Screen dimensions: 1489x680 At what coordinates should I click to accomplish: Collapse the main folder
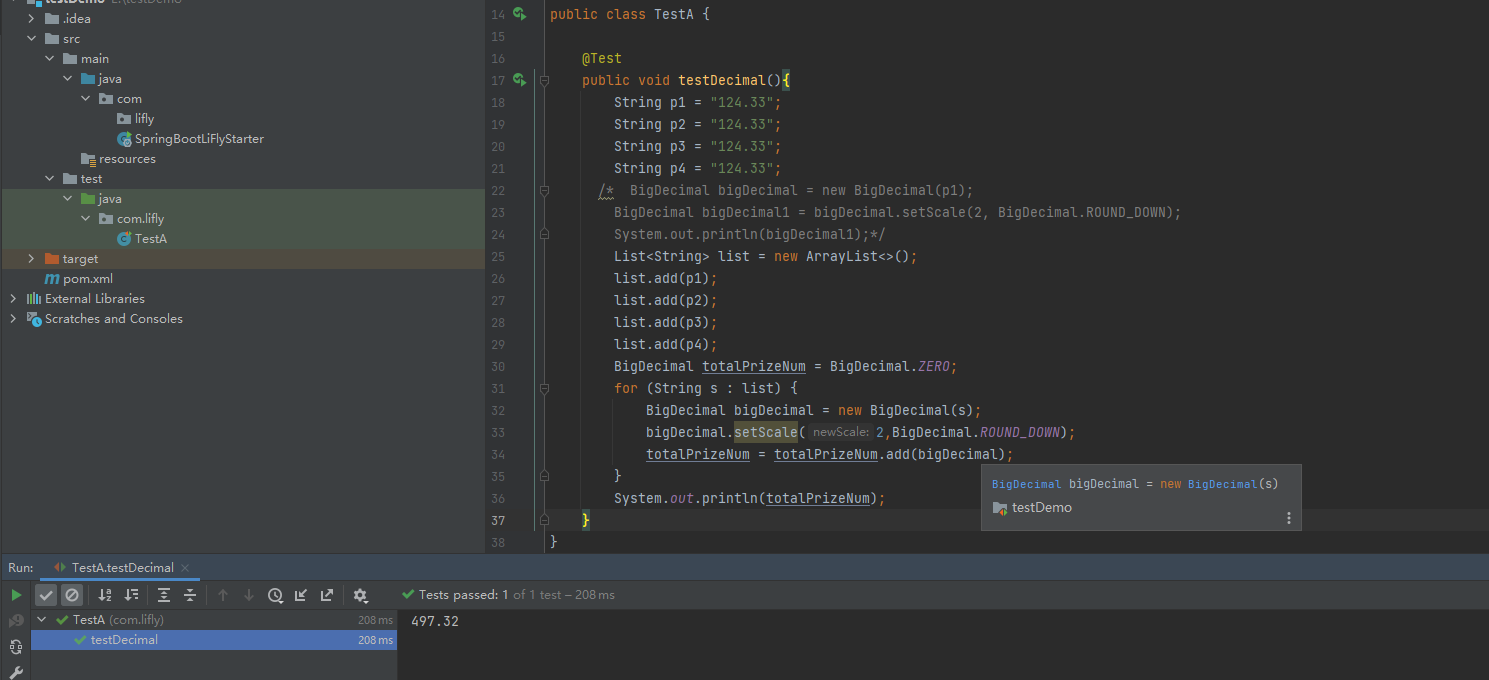pyautogui.click(x=49, y=59)
